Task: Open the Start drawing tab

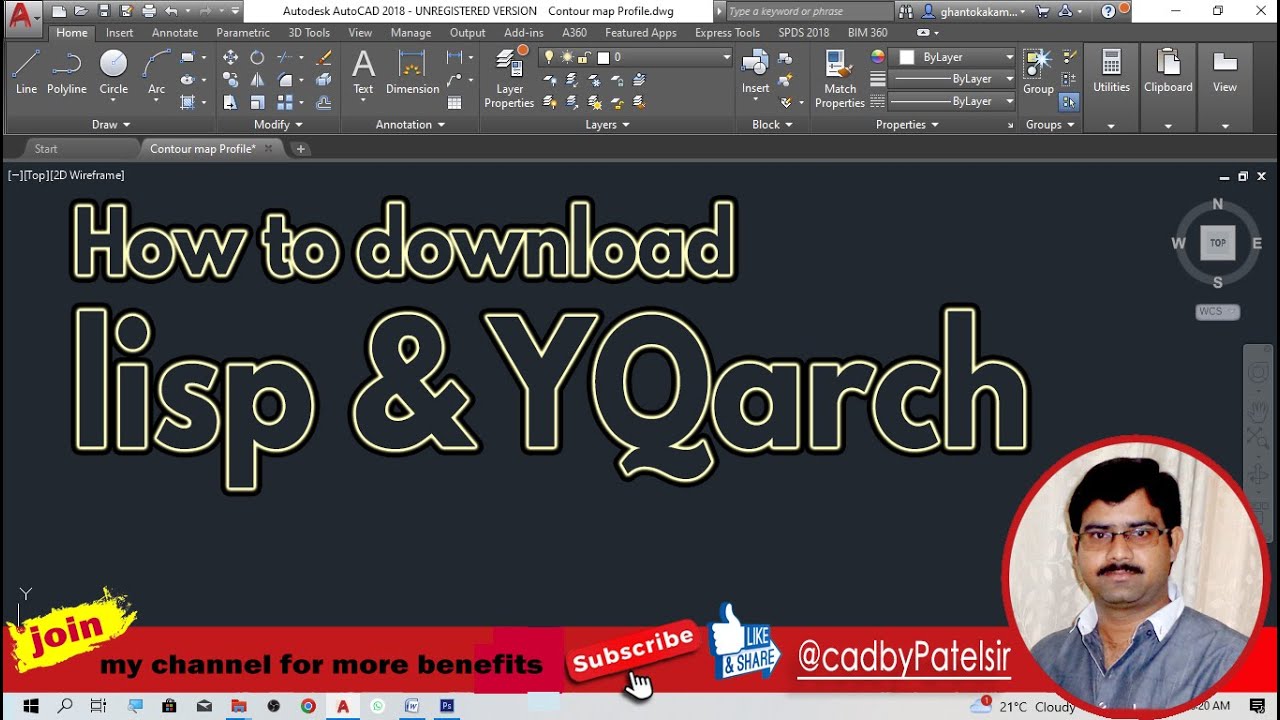Action: click(x=46, y=149)
